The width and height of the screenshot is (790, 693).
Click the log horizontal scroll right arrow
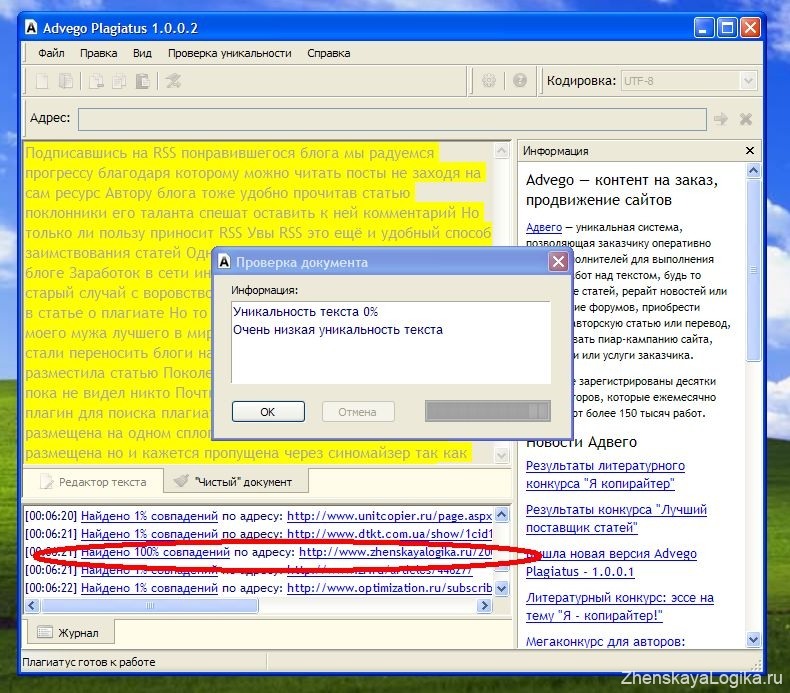(x=485, y=605)
